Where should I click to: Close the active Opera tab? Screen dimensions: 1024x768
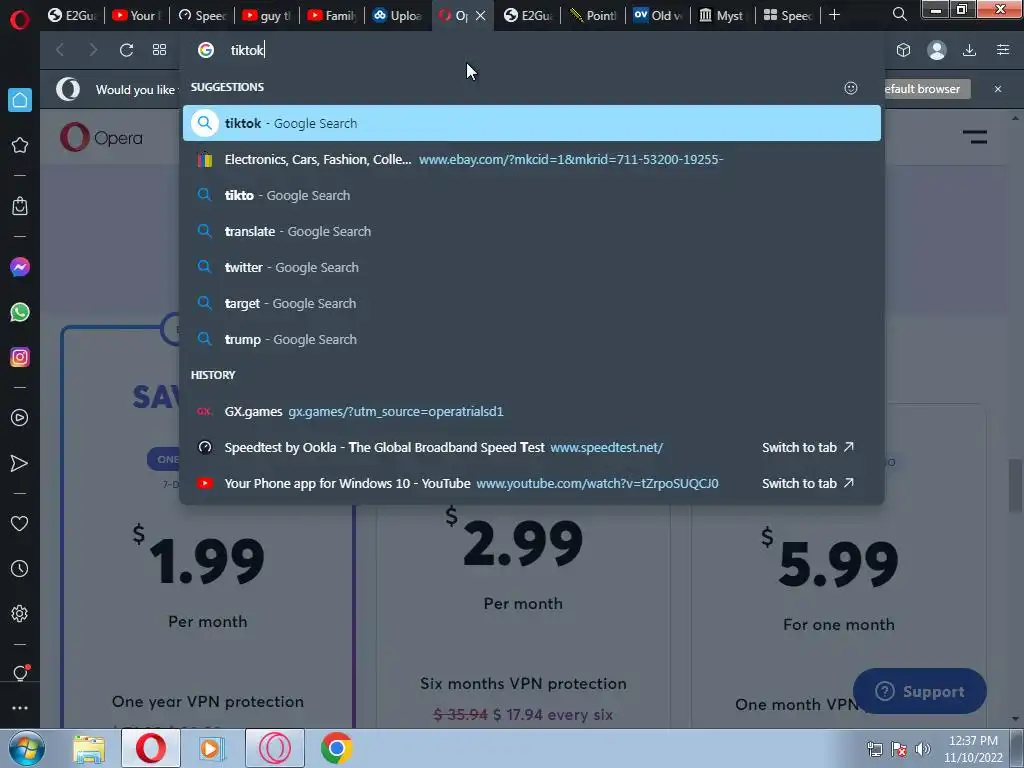[481, 15]
